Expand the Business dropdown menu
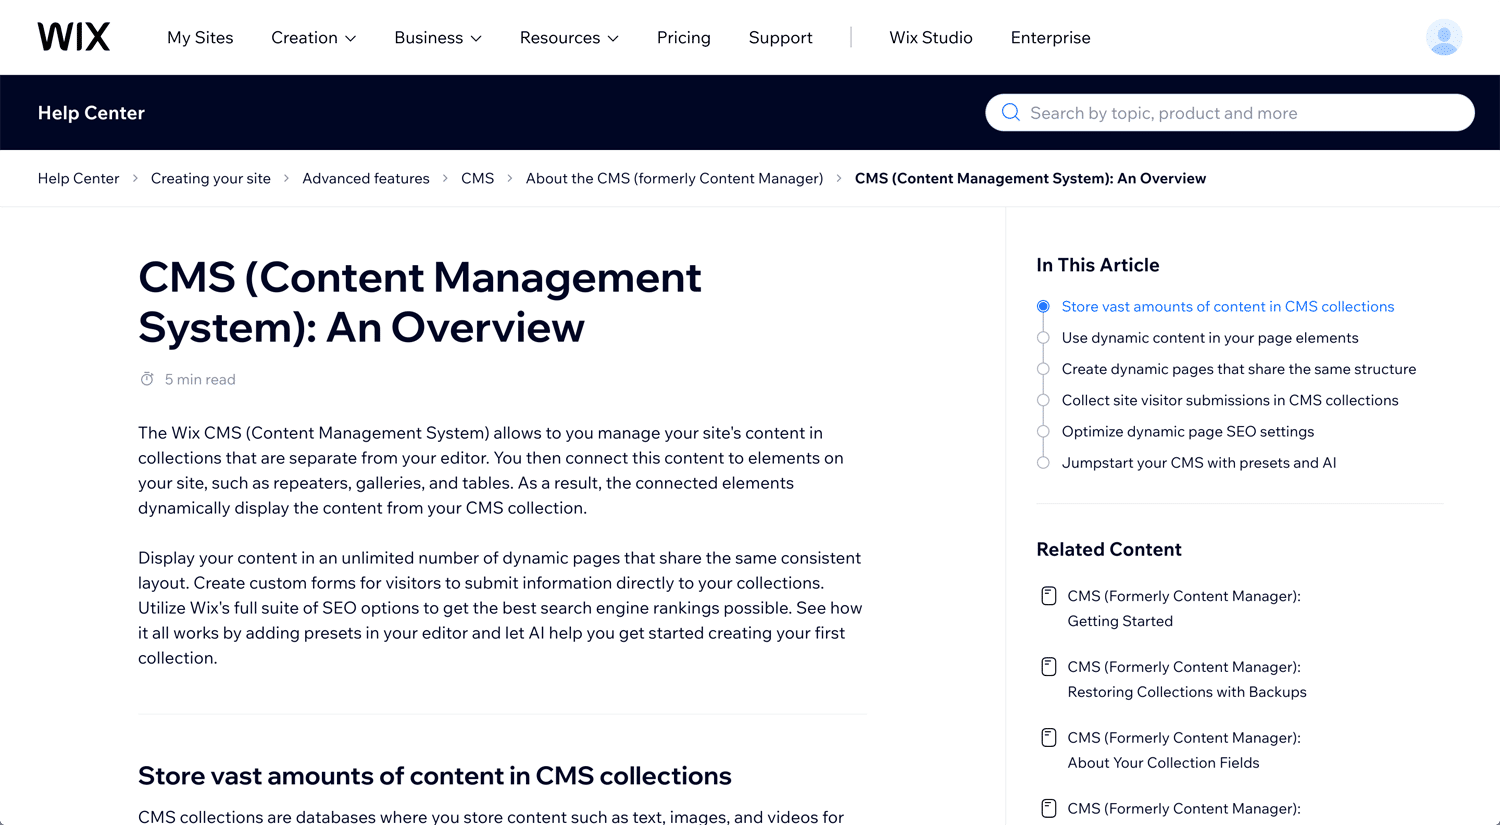The image size is (1500, 825). click(438, 37)
